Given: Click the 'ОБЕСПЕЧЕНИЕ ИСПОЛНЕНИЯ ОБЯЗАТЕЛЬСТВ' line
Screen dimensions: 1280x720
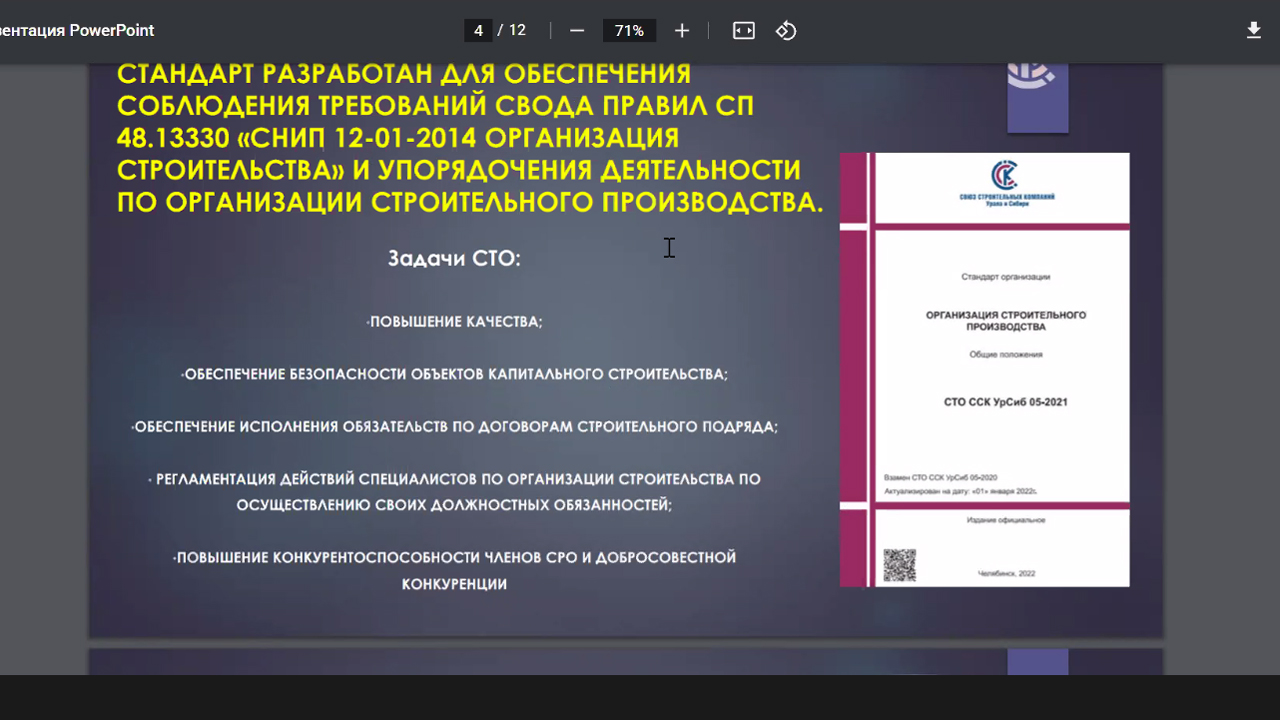Looking at the screenshot, I should coord(455,427).
